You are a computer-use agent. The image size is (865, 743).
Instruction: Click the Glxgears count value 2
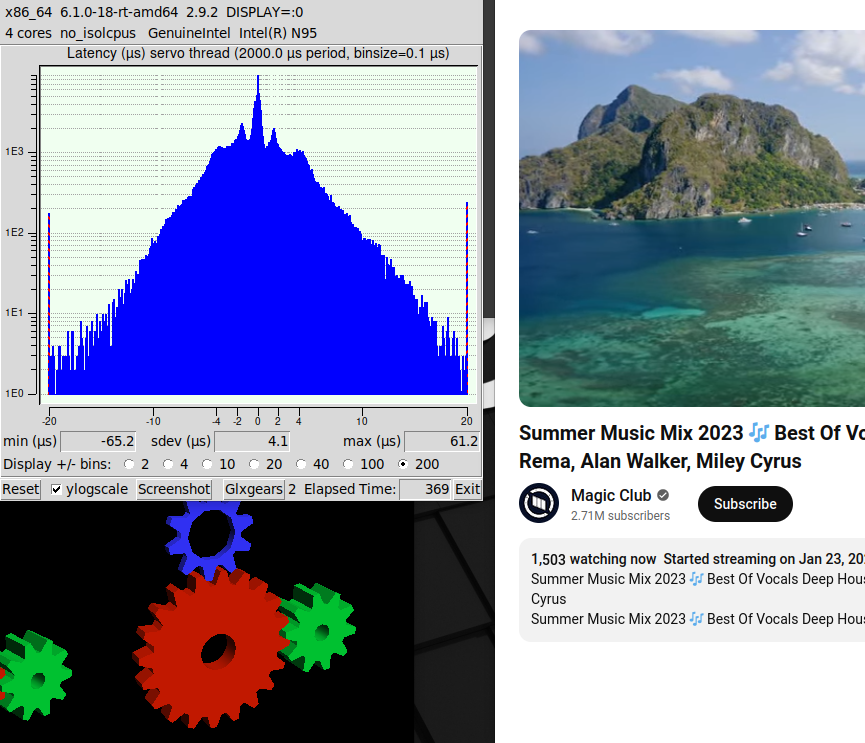click(x=292, y=489)
